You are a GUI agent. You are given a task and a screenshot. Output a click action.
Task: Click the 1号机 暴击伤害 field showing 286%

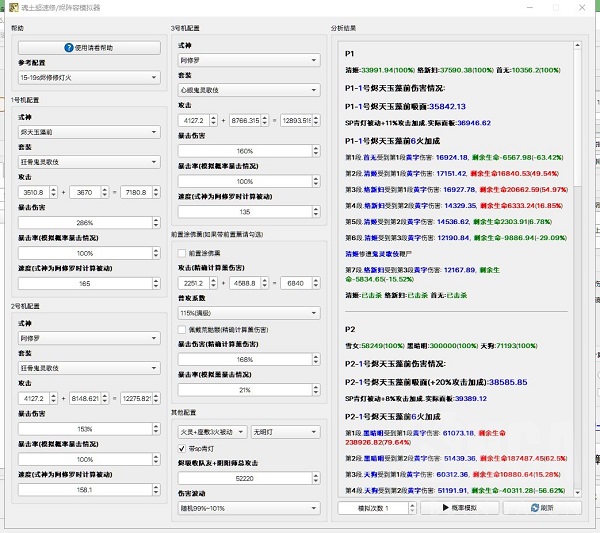click(x=84, y=222)
